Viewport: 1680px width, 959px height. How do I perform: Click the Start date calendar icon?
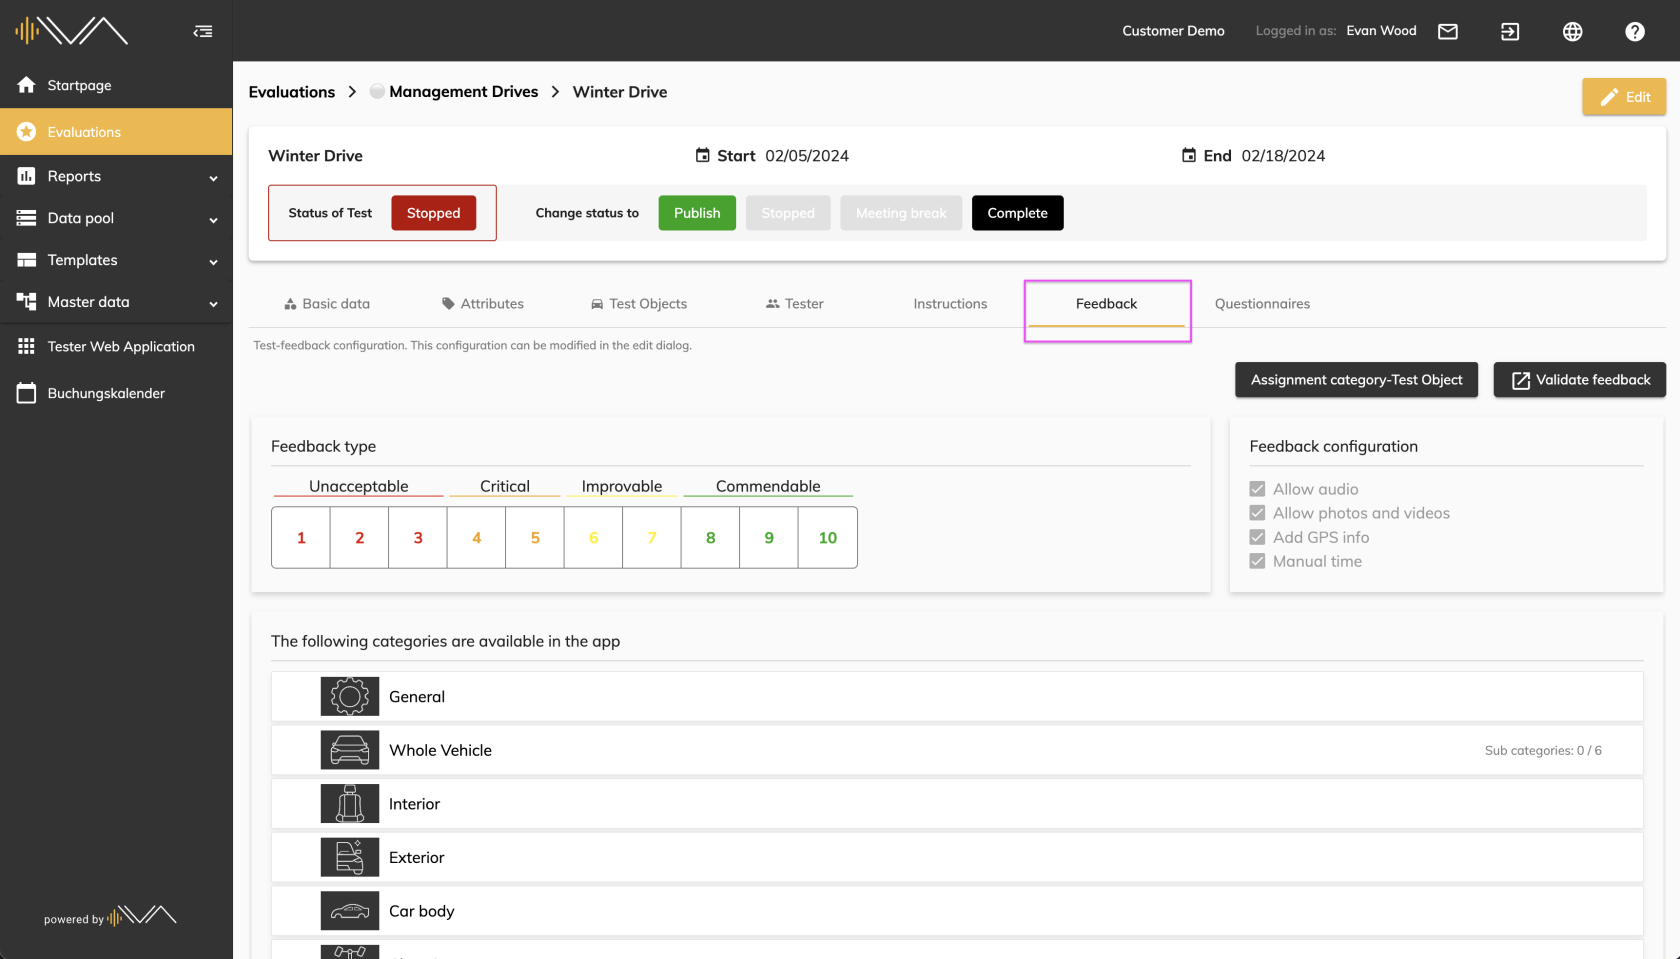(x=703, y=155)
